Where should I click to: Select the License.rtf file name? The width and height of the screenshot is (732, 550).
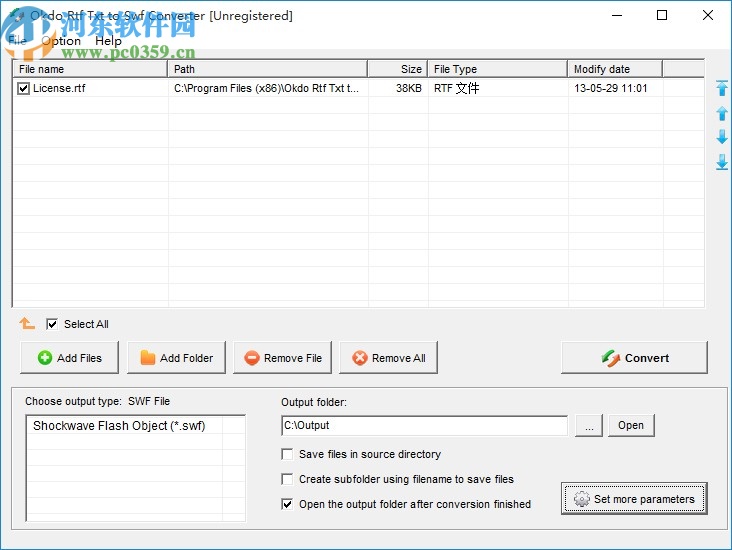click(x=59, y=88)
